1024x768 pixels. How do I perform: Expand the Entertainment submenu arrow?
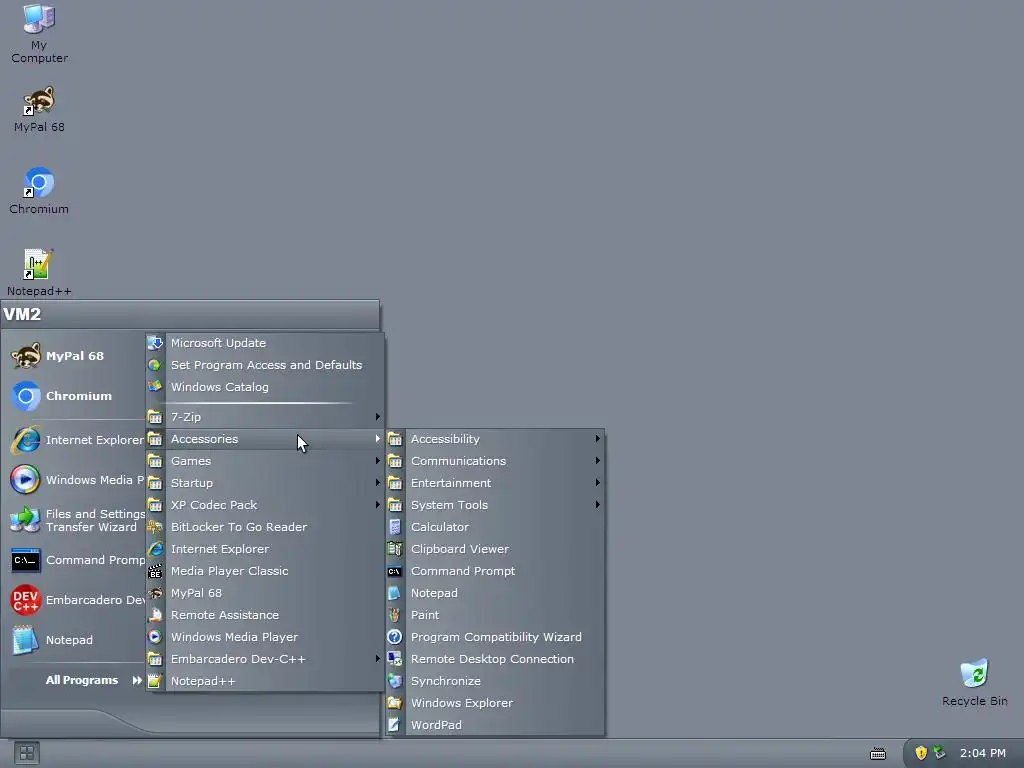pos(598,483)
